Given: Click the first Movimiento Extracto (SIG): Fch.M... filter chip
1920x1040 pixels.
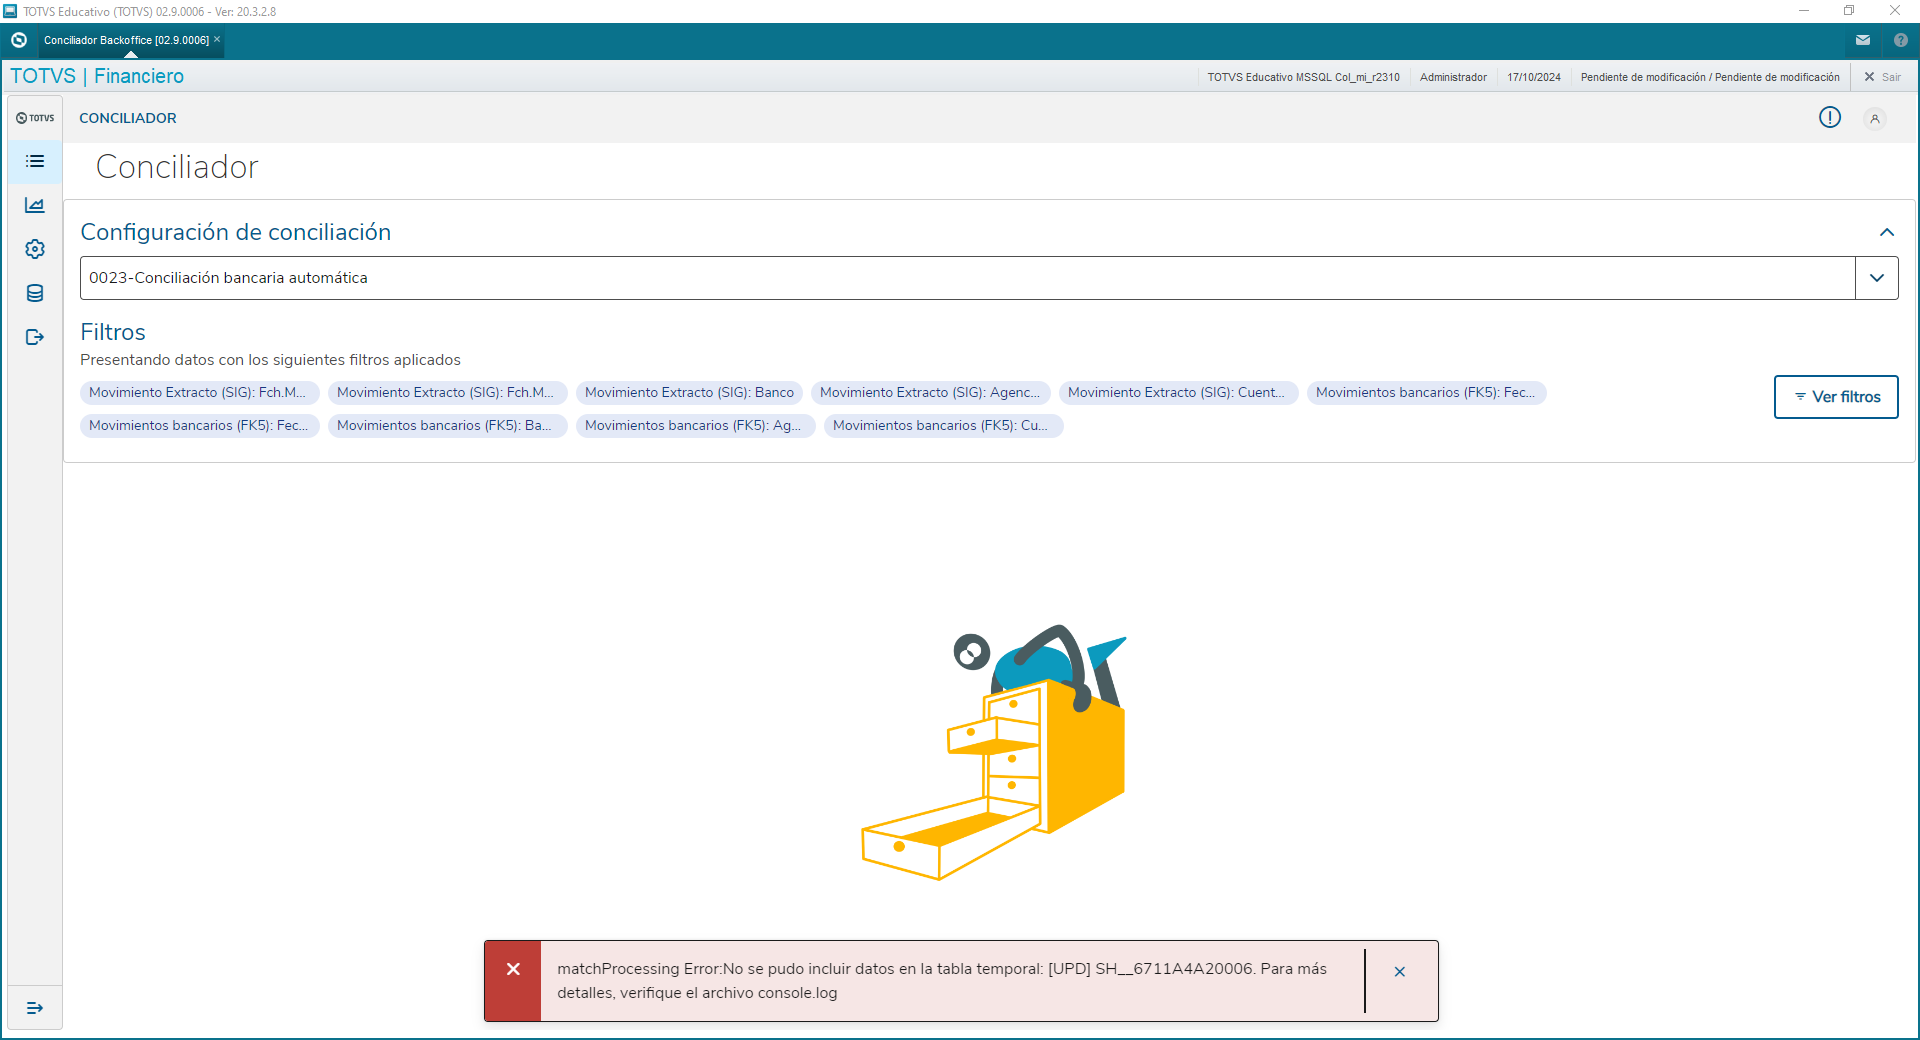Looking at the screenshot, I should [x=199, y=393].
